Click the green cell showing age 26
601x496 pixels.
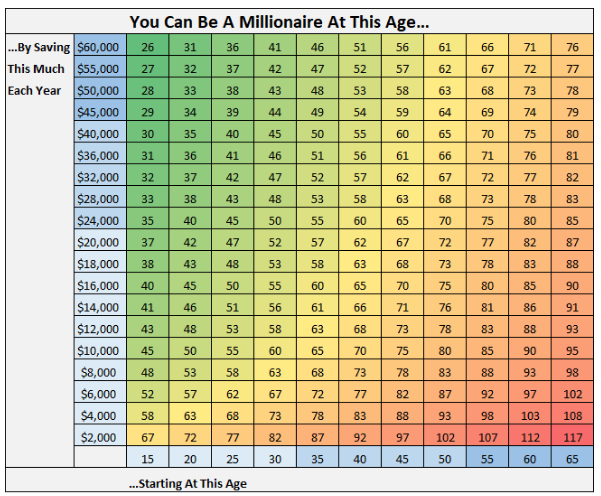147,47
